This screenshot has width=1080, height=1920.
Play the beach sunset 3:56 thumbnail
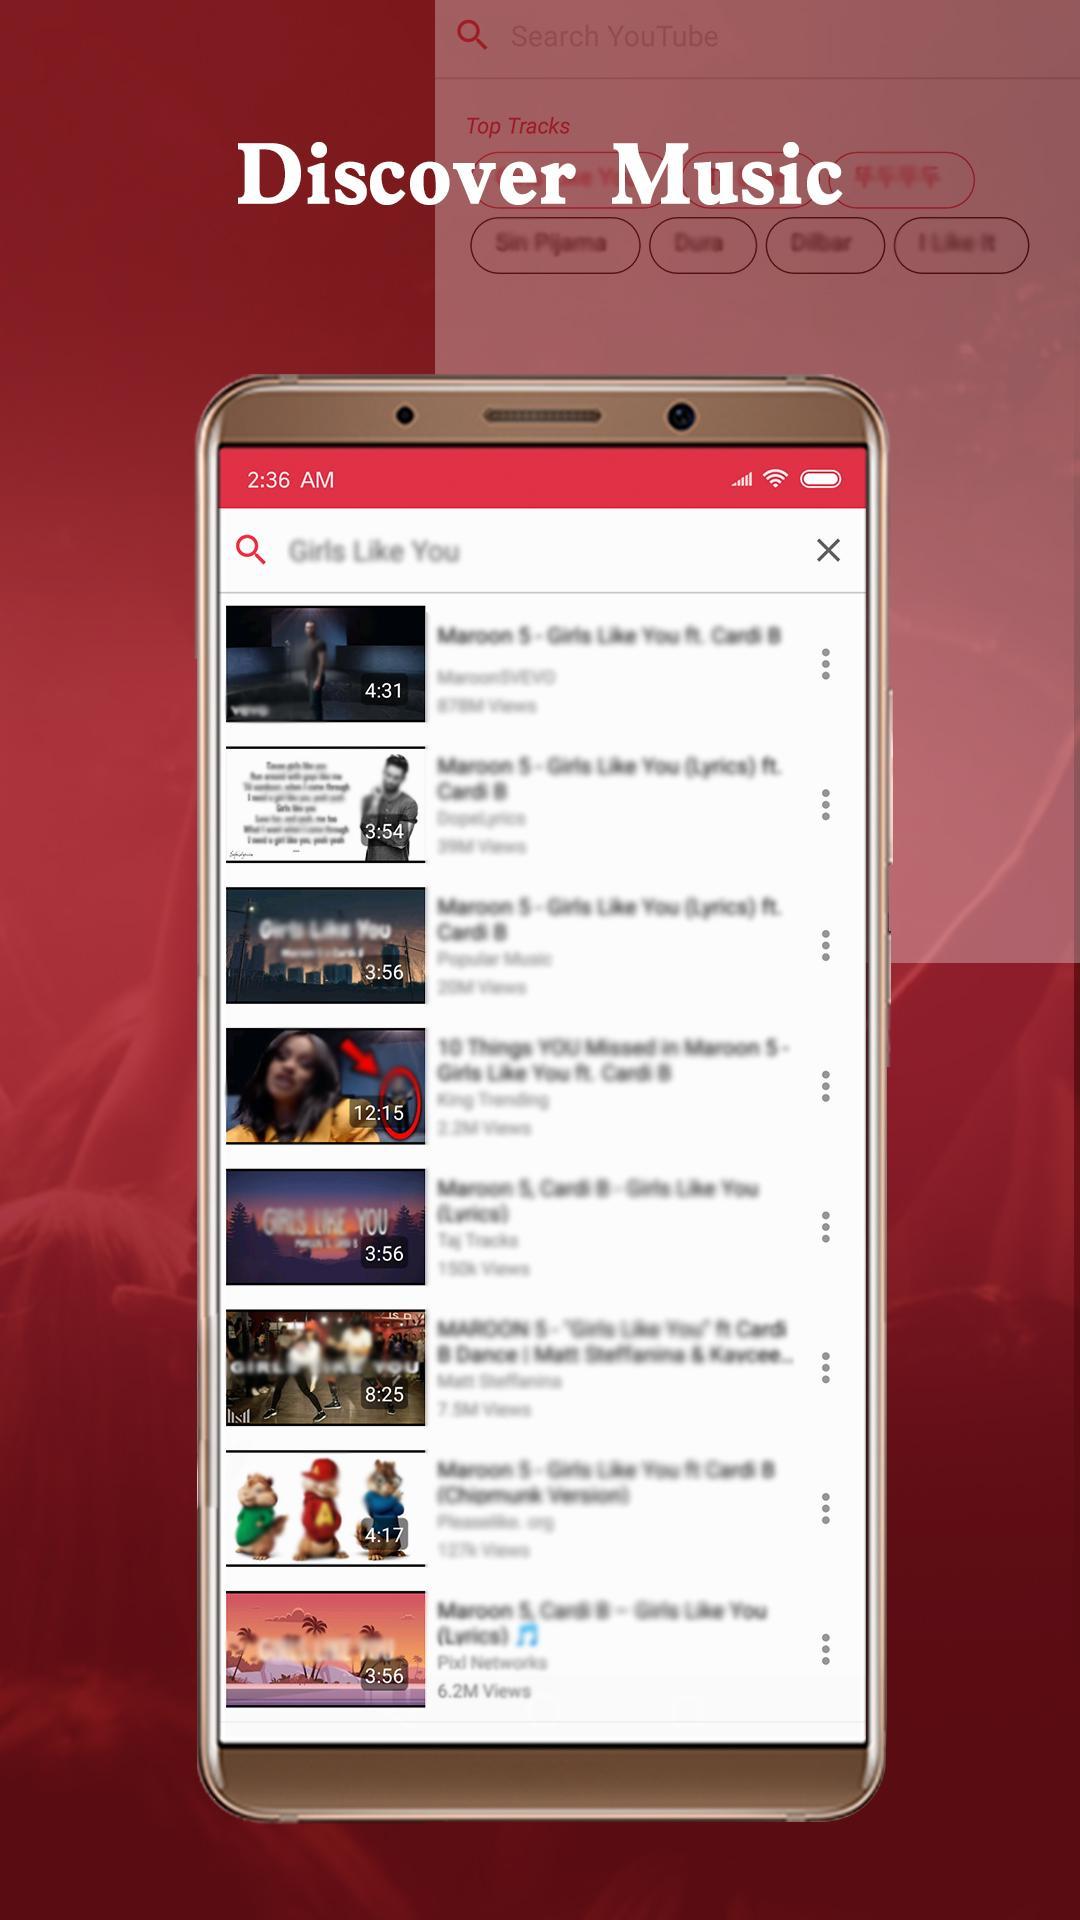point(326,1649)
